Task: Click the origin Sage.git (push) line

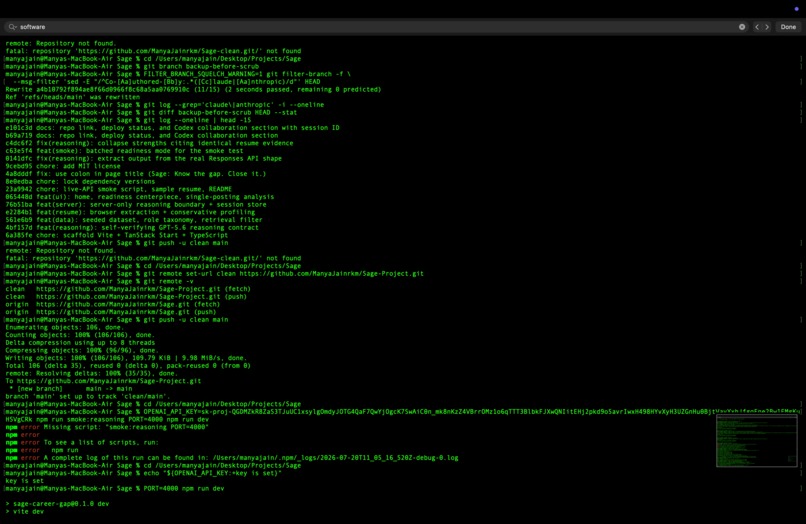Action: [111, 312]
